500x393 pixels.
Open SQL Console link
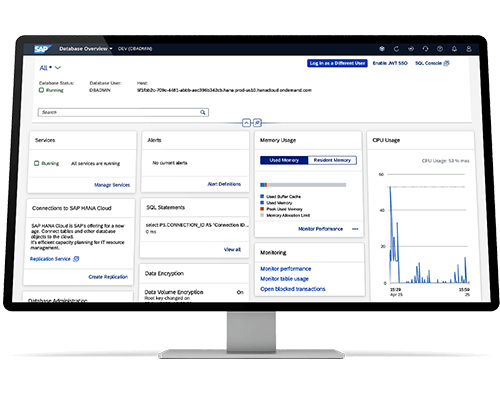click(428, 63)
